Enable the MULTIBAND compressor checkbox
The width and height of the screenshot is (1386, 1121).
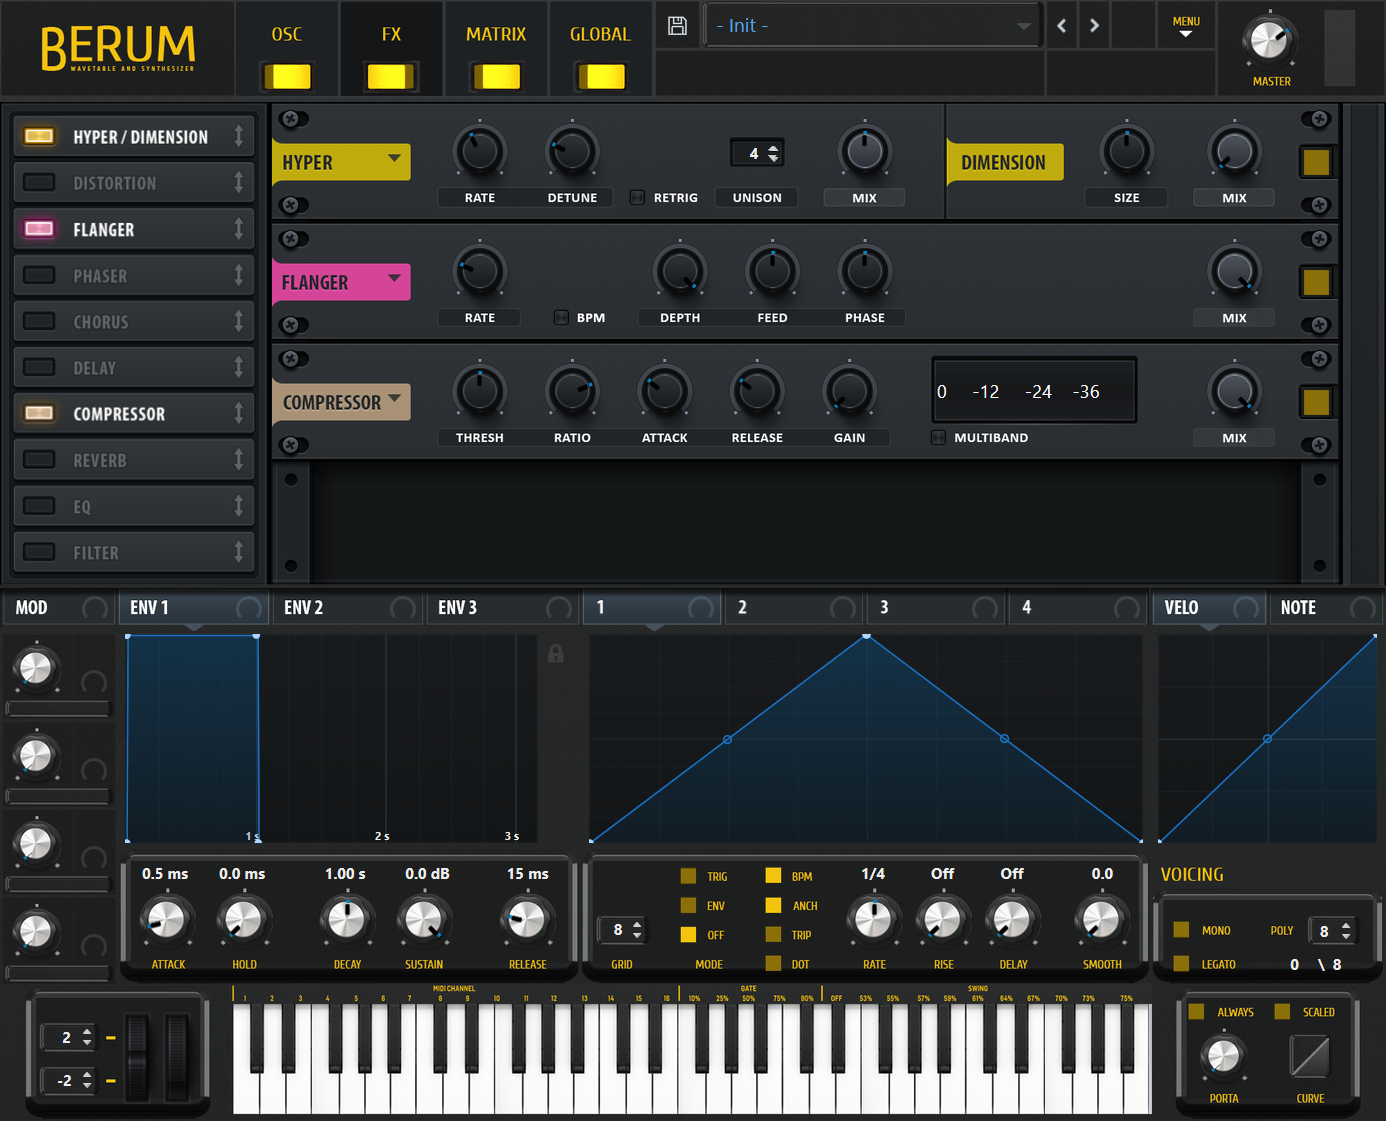938,437
